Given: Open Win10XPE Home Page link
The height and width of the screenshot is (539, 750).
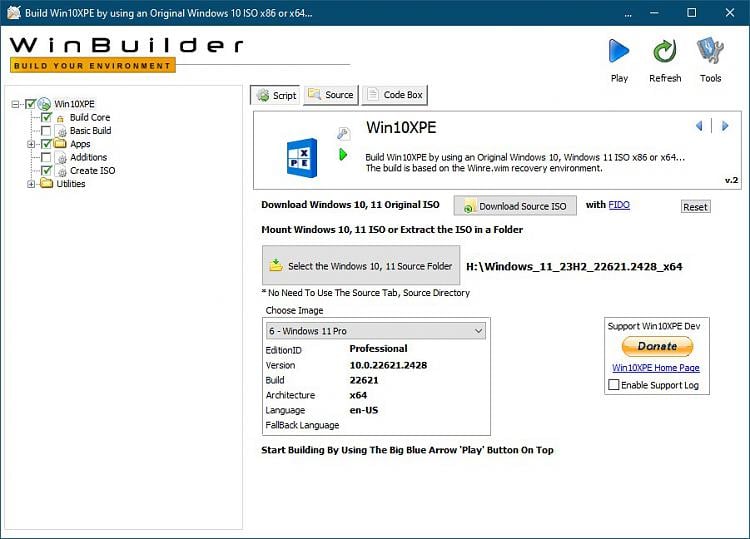Looking at the screenshot, I should (656, 367).
